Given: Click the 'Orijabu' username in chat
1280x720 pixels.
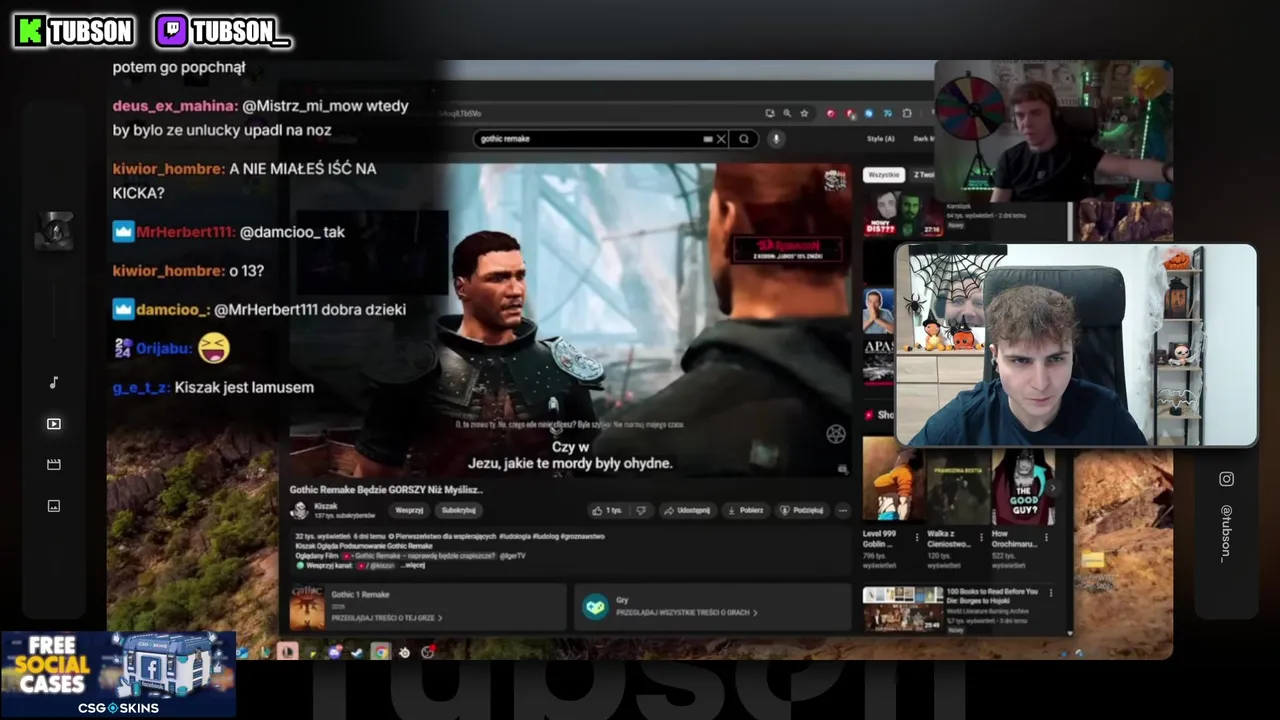Looking at the screenshot, I should tap(164, 348).
